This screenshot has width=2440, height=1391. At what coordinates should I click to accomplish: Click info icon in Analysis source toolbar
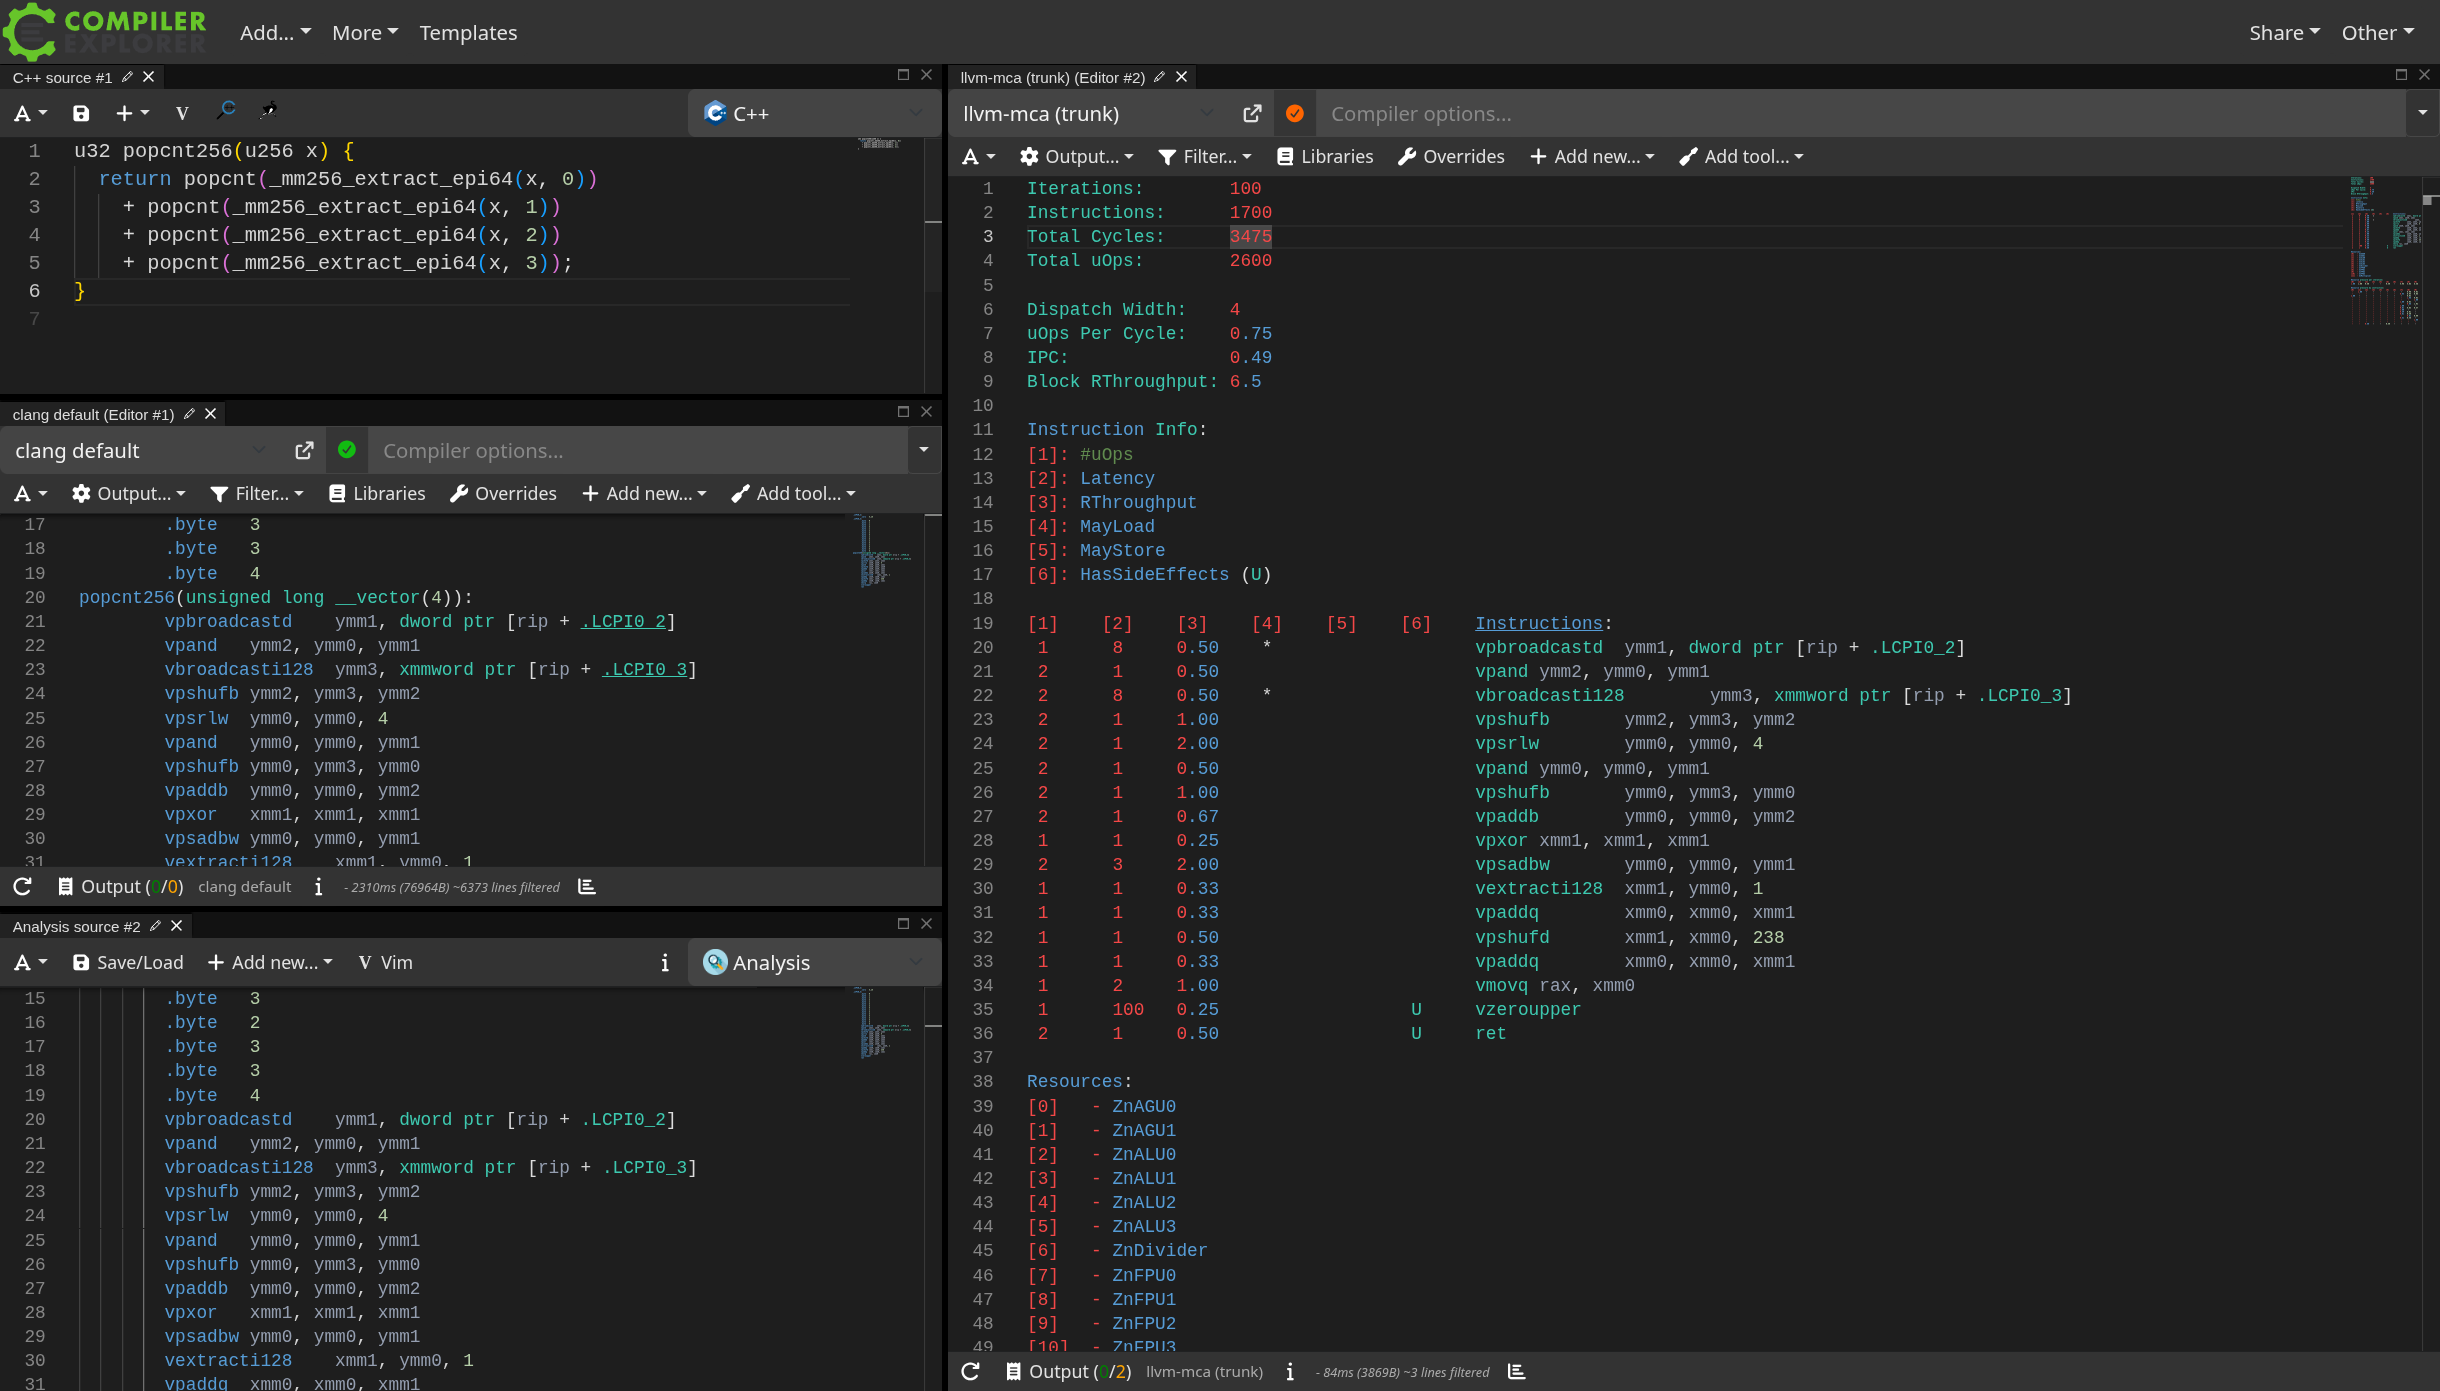665,963
